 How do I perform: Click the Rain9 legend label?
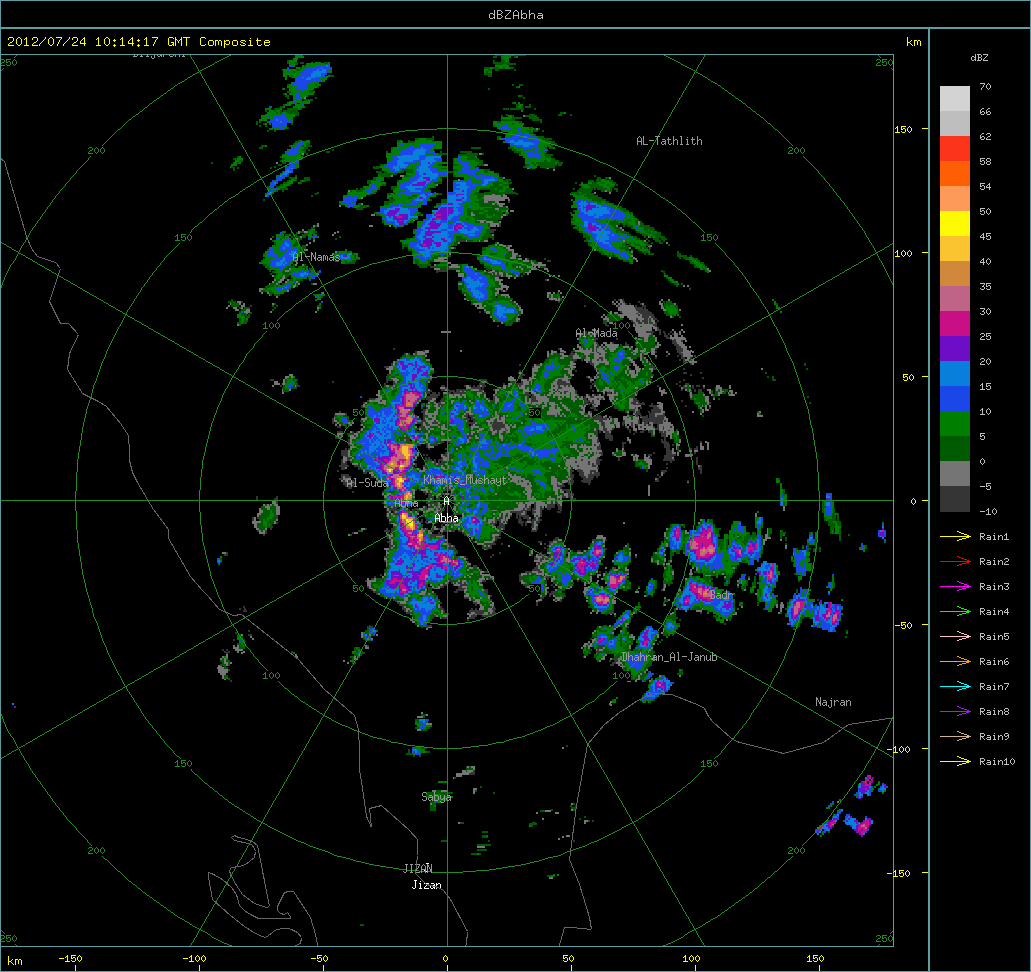click(x=994, y=737)
